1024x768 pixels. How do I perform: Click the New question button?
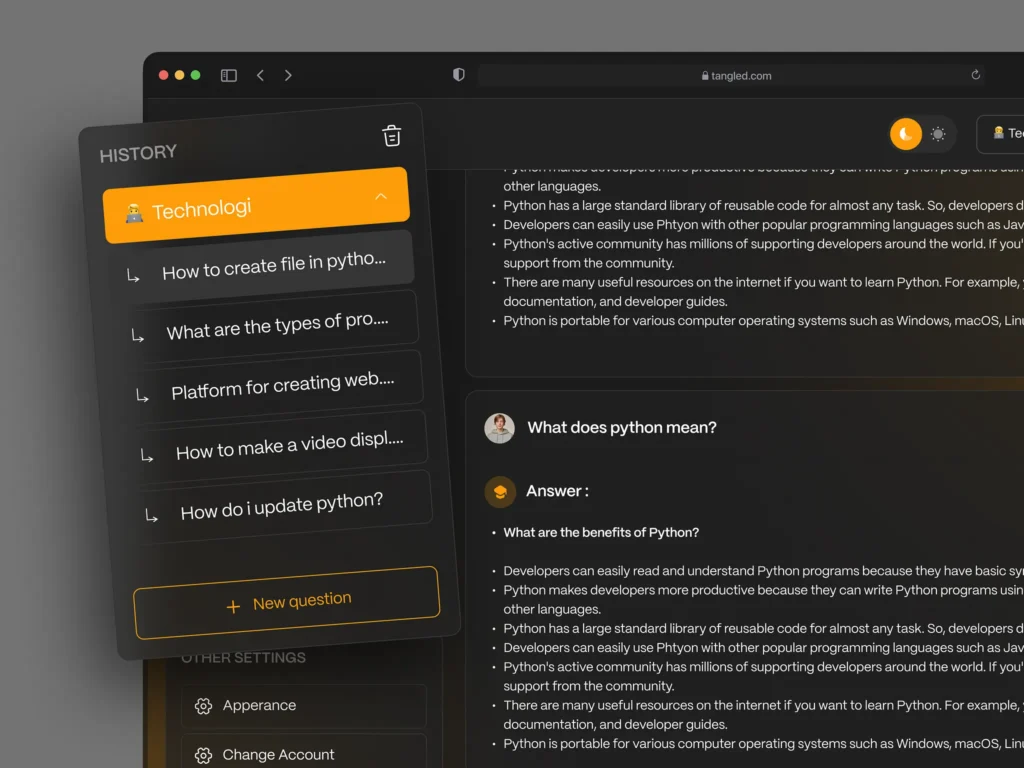[x=287, y=603]
